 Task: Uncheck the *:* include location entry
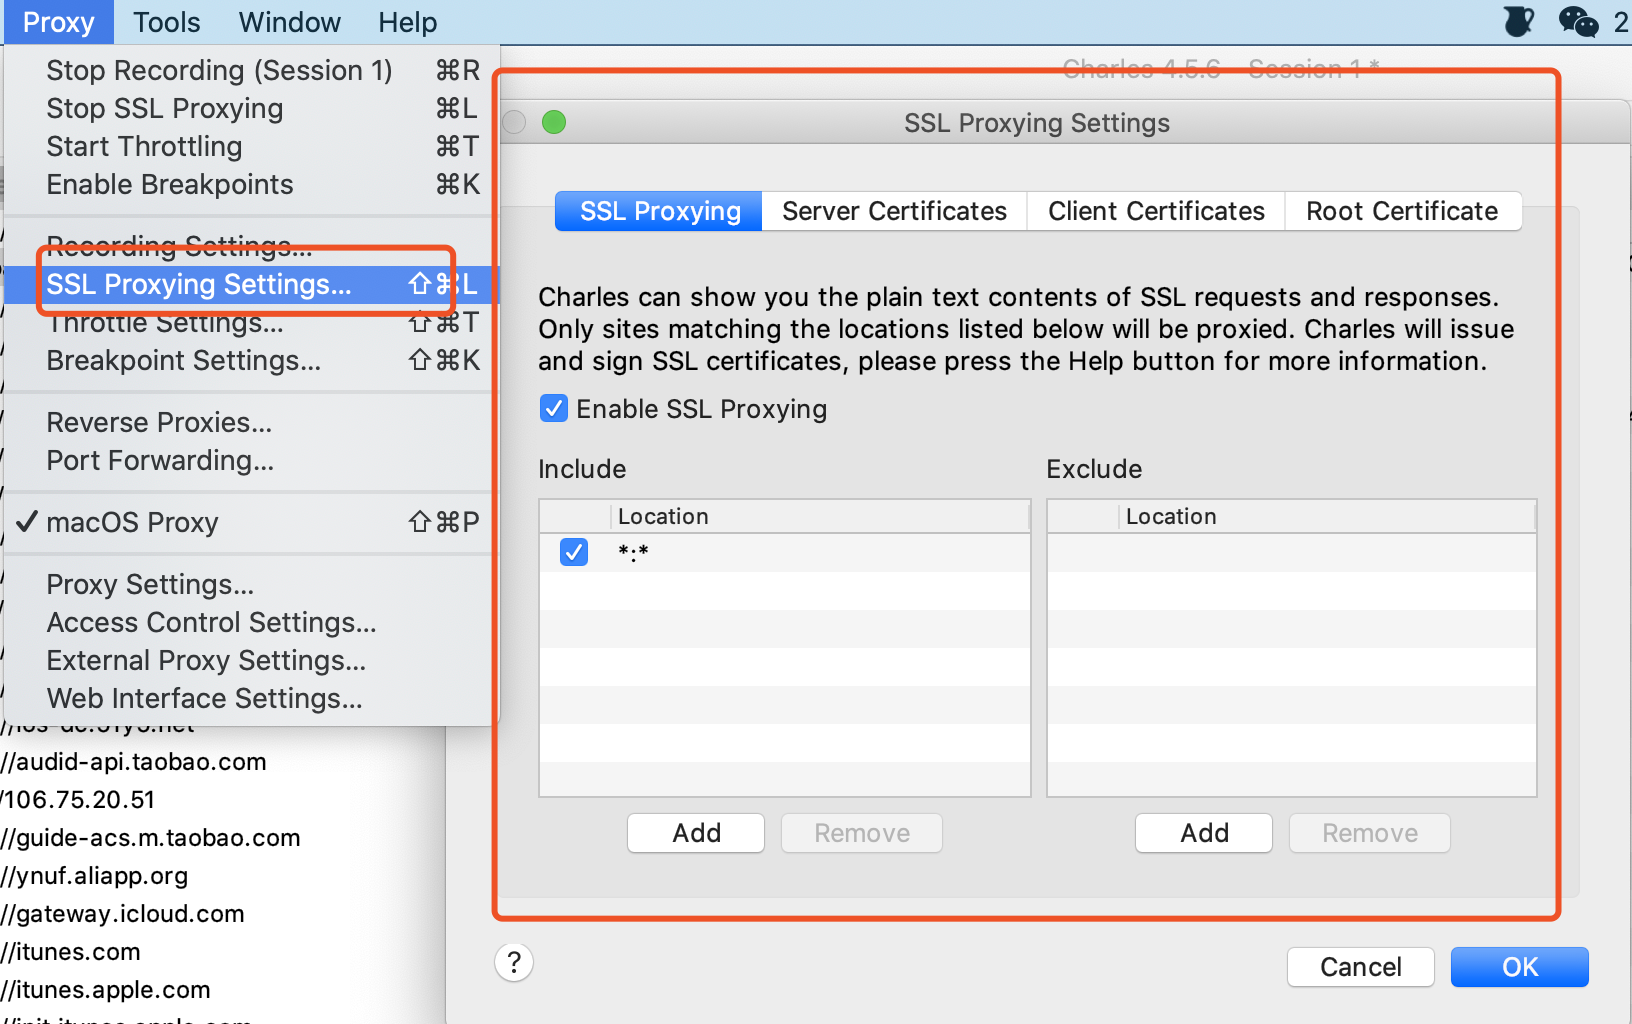(574, 551)
